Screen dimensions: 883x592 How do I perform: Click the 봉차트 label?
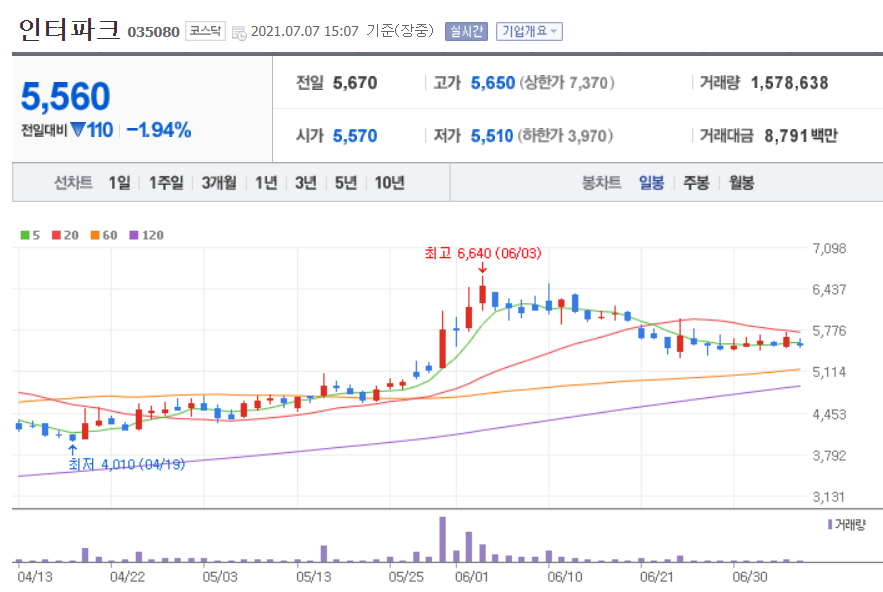tap(601, 183)
